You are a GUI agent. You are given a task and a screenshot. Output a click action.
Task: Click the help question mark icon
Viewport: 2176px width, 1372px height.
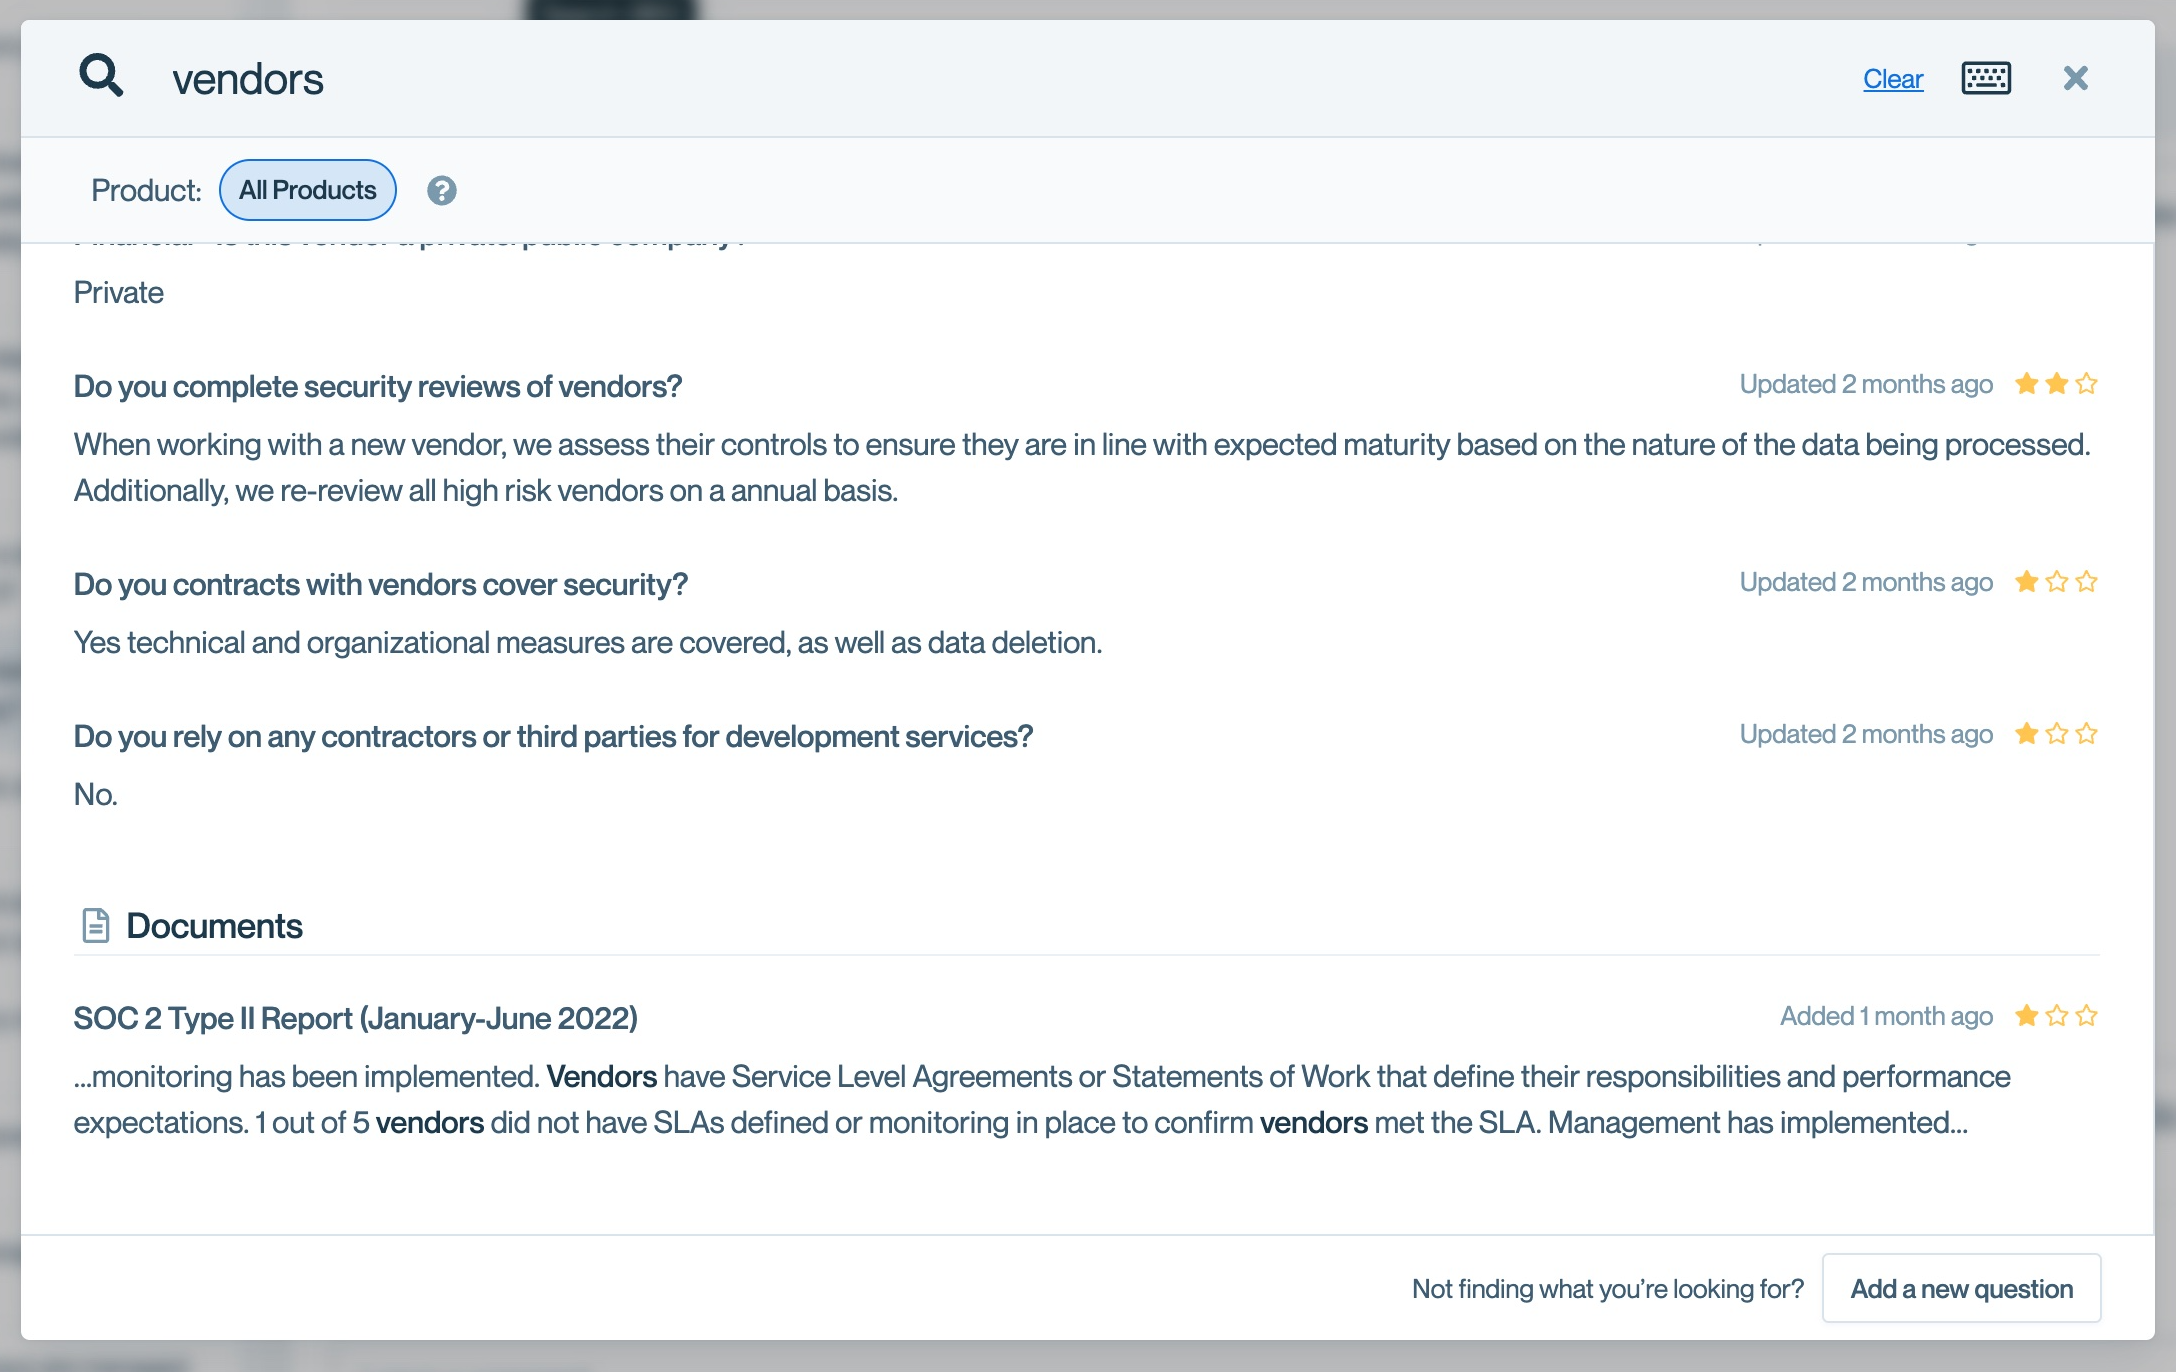pos(441,190)
